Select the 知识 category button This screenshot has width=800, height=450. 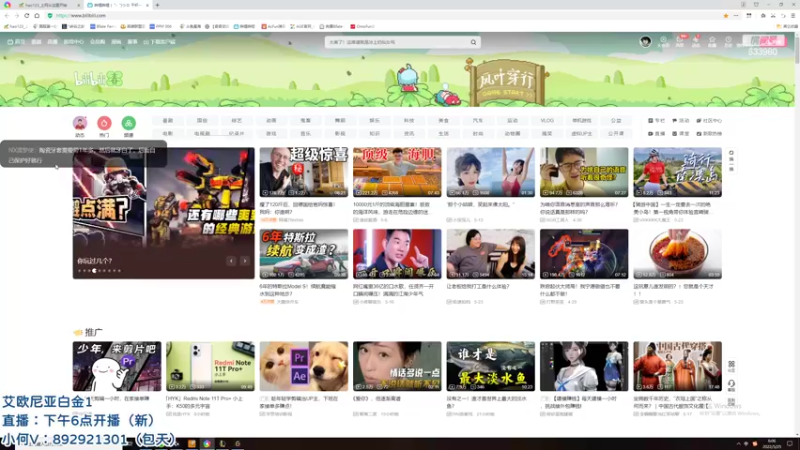pos(374,134)
